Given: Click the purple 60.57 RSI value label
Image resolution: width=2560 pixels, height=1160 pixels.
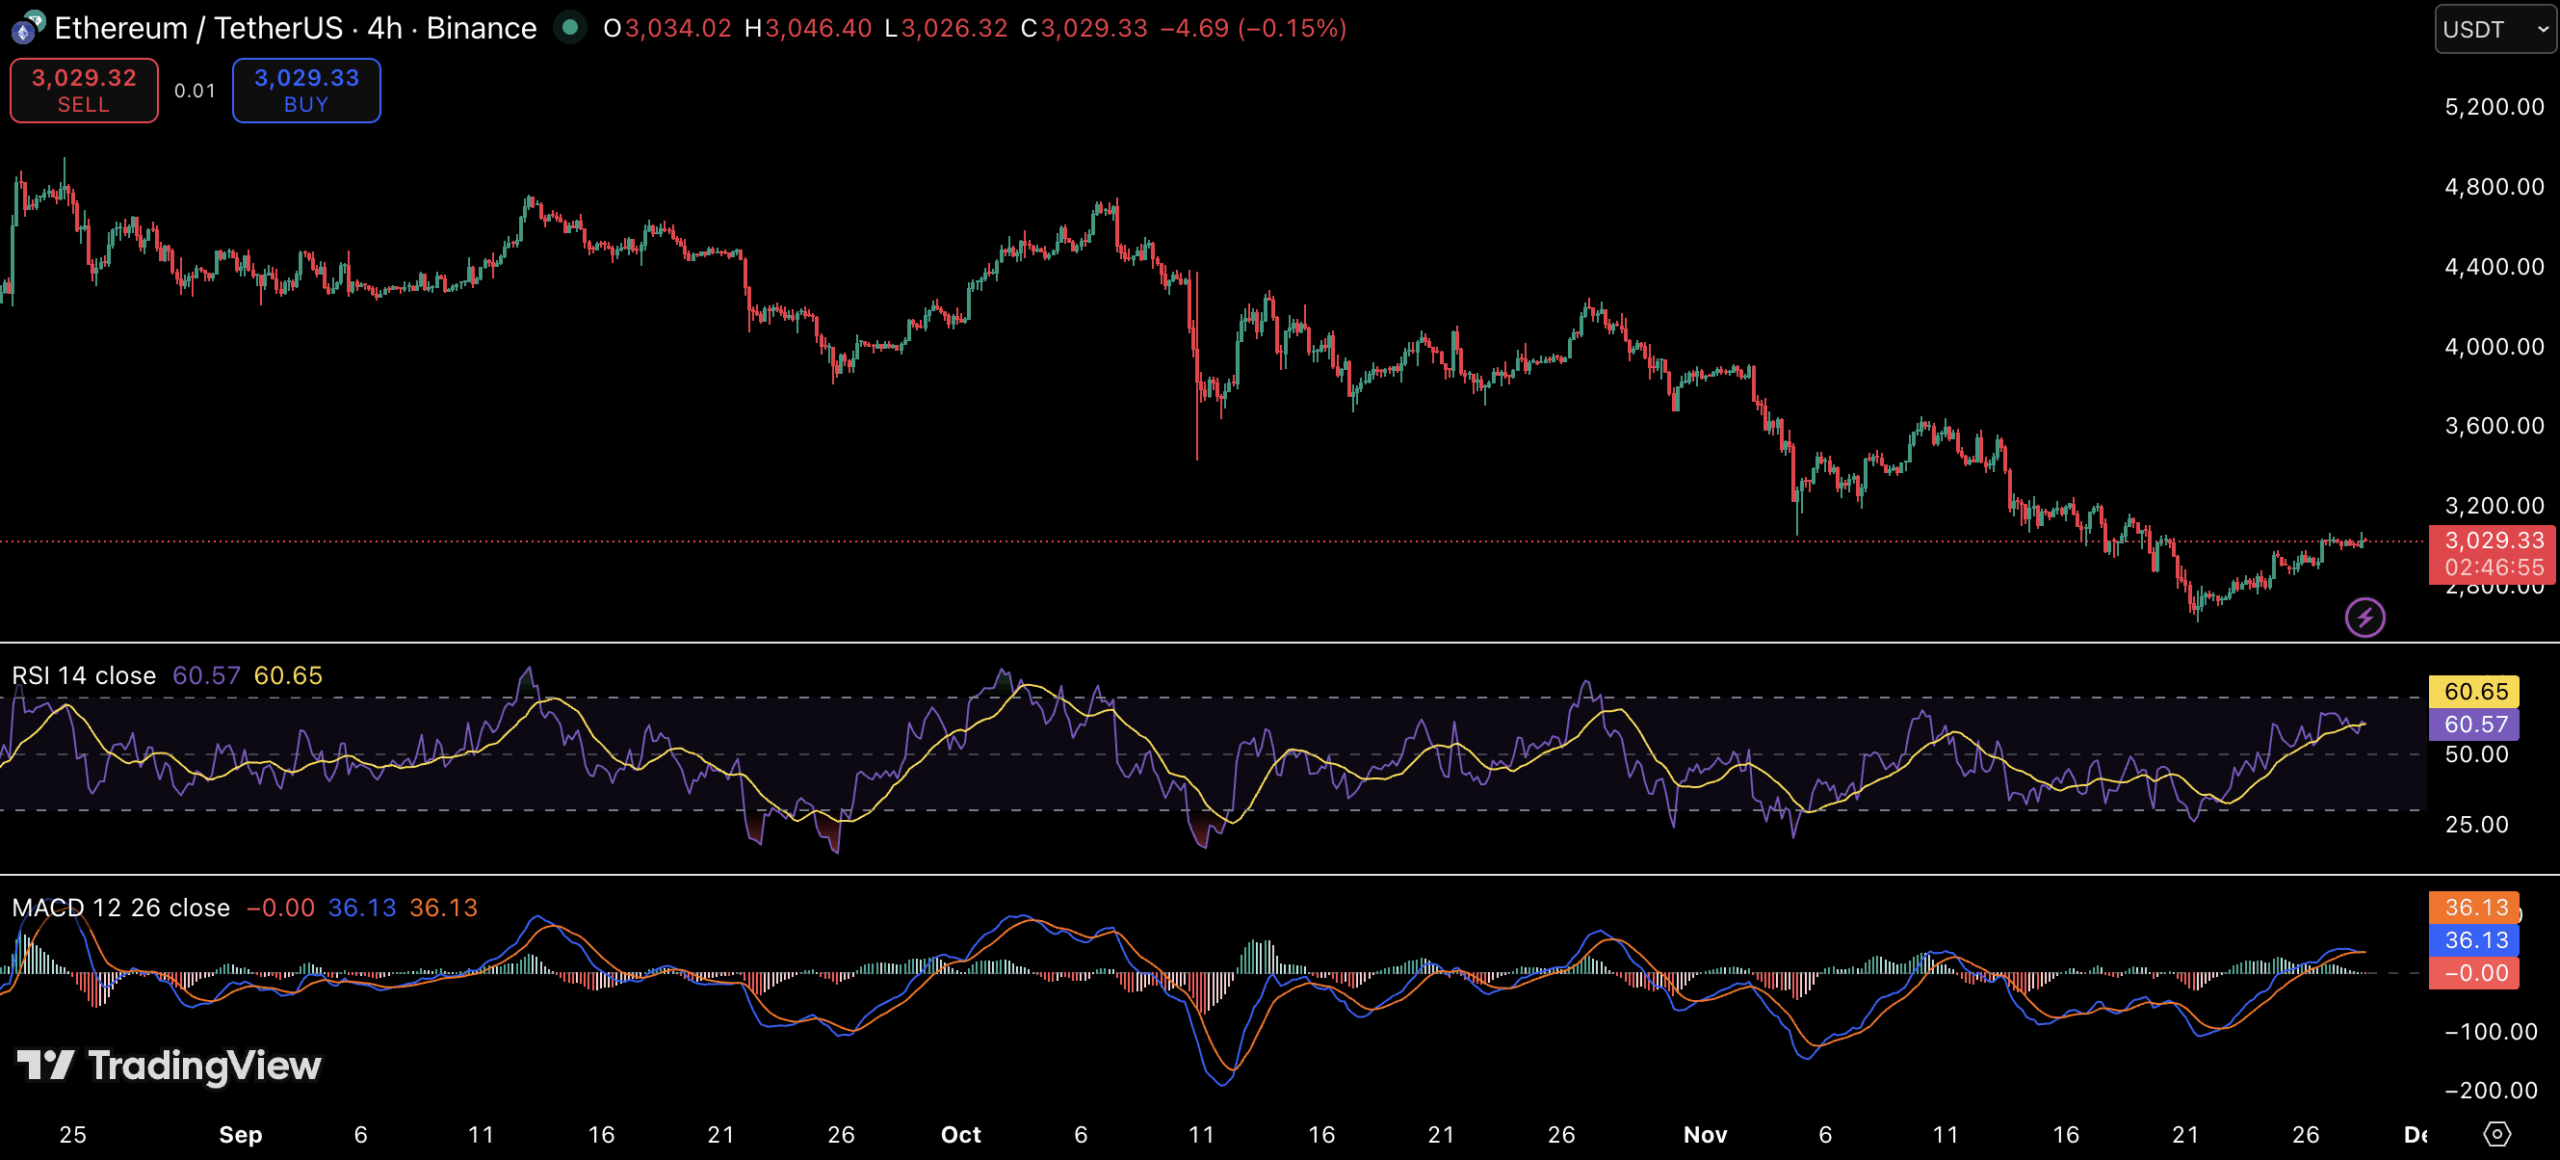Looking at the screenshot, I should coord(2474,724).
